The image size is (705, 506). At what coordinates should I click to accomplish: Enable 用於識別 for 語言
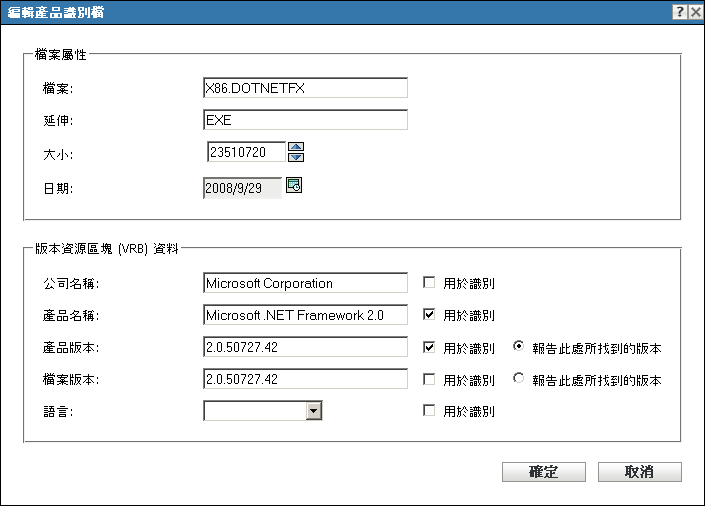click(x=429, y=411)
